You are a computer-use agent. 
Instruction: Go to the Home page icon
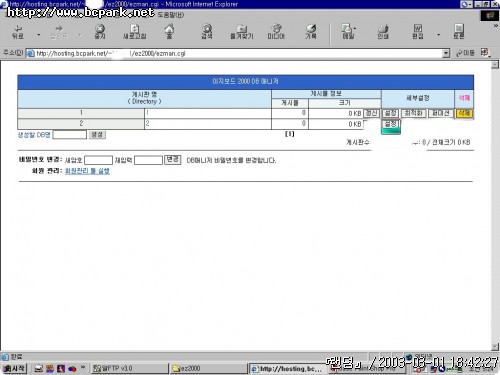click(x=169, y=32)
